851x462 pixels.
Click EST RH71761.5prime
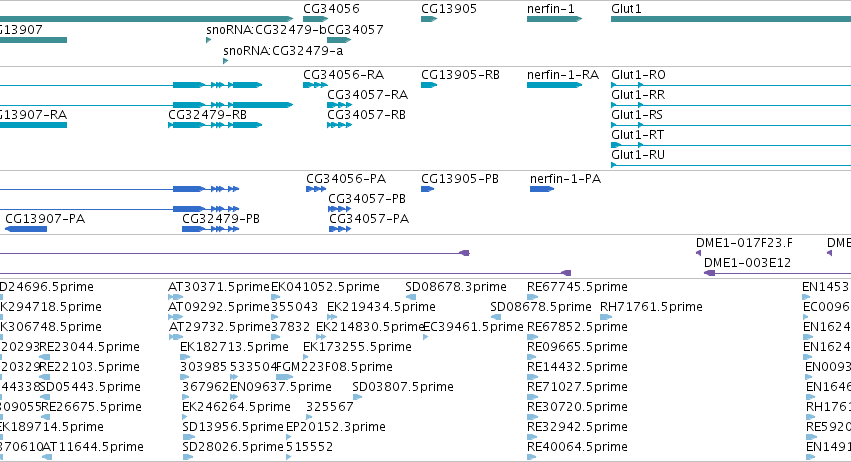point(651,307)
